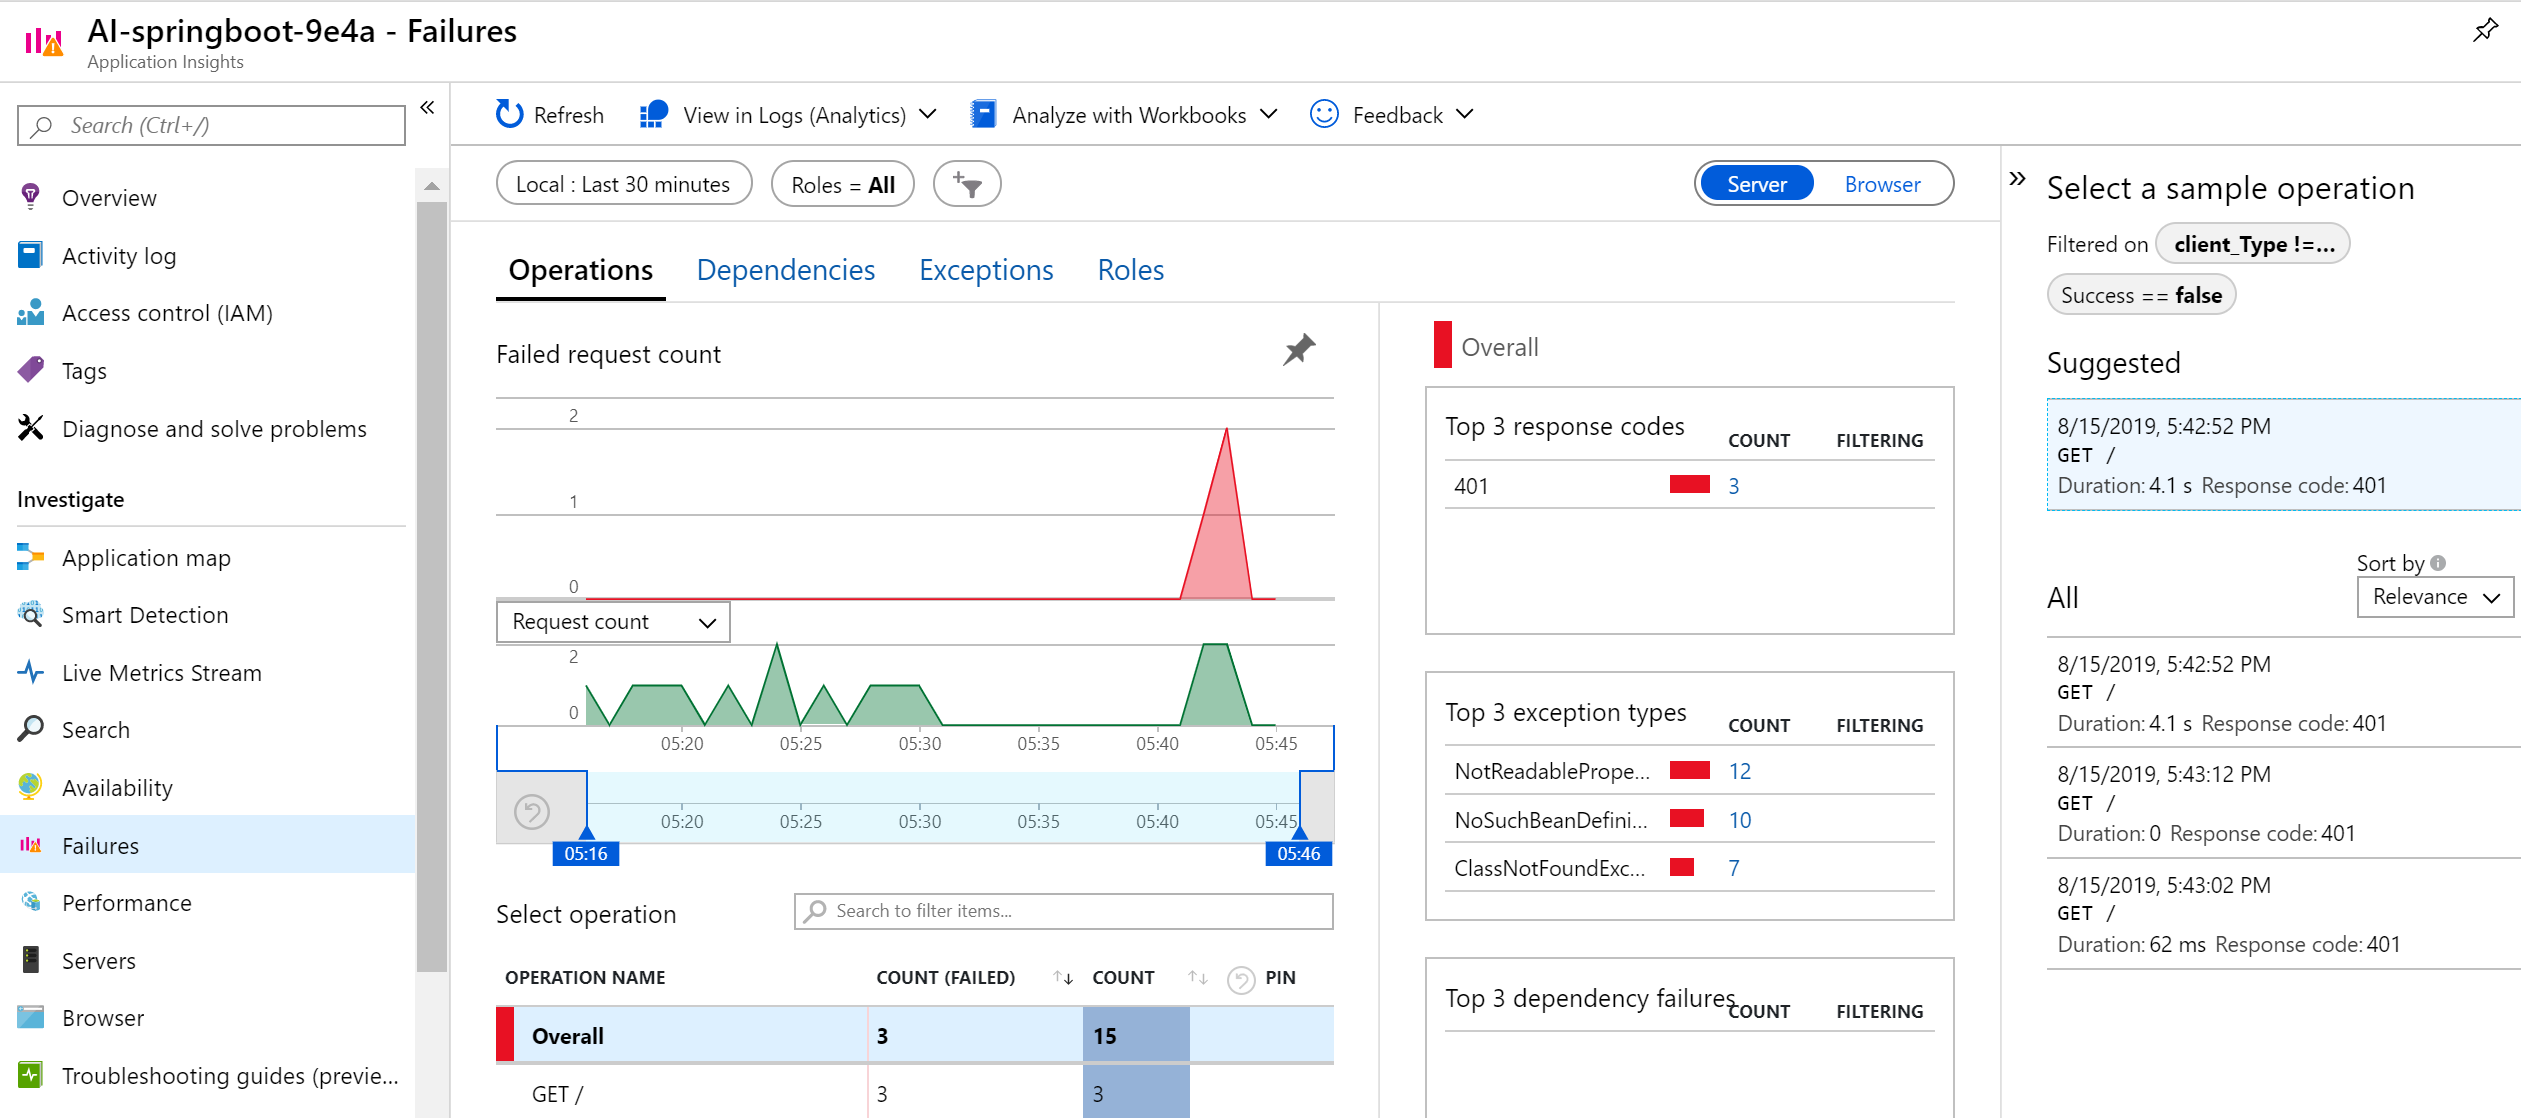Switch to the Exceptions tab
The height and width of the screenshot is (1118, 2521).
986,270
